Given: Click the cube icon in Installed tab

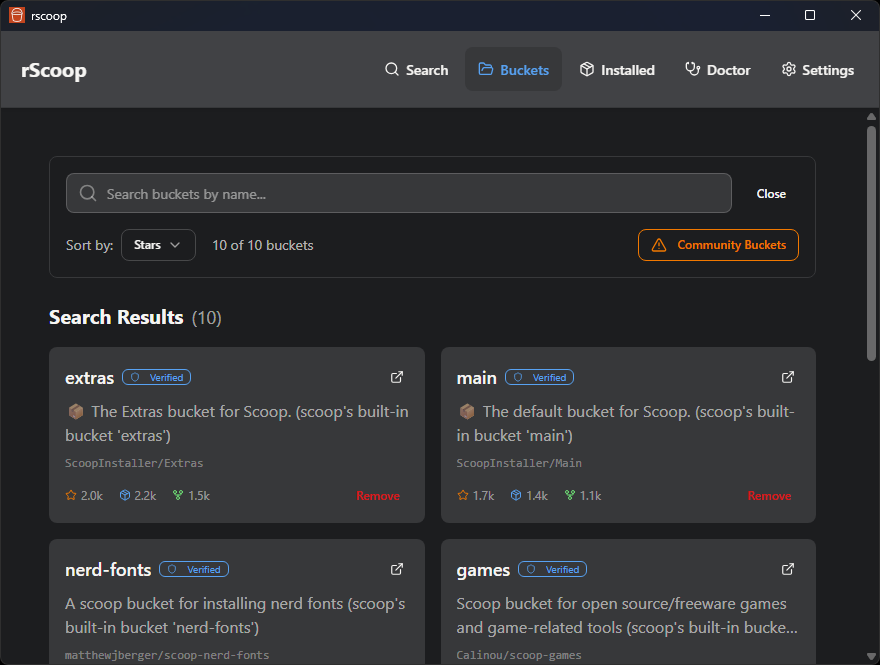Looking at the screenshot, I should (586, 69).
